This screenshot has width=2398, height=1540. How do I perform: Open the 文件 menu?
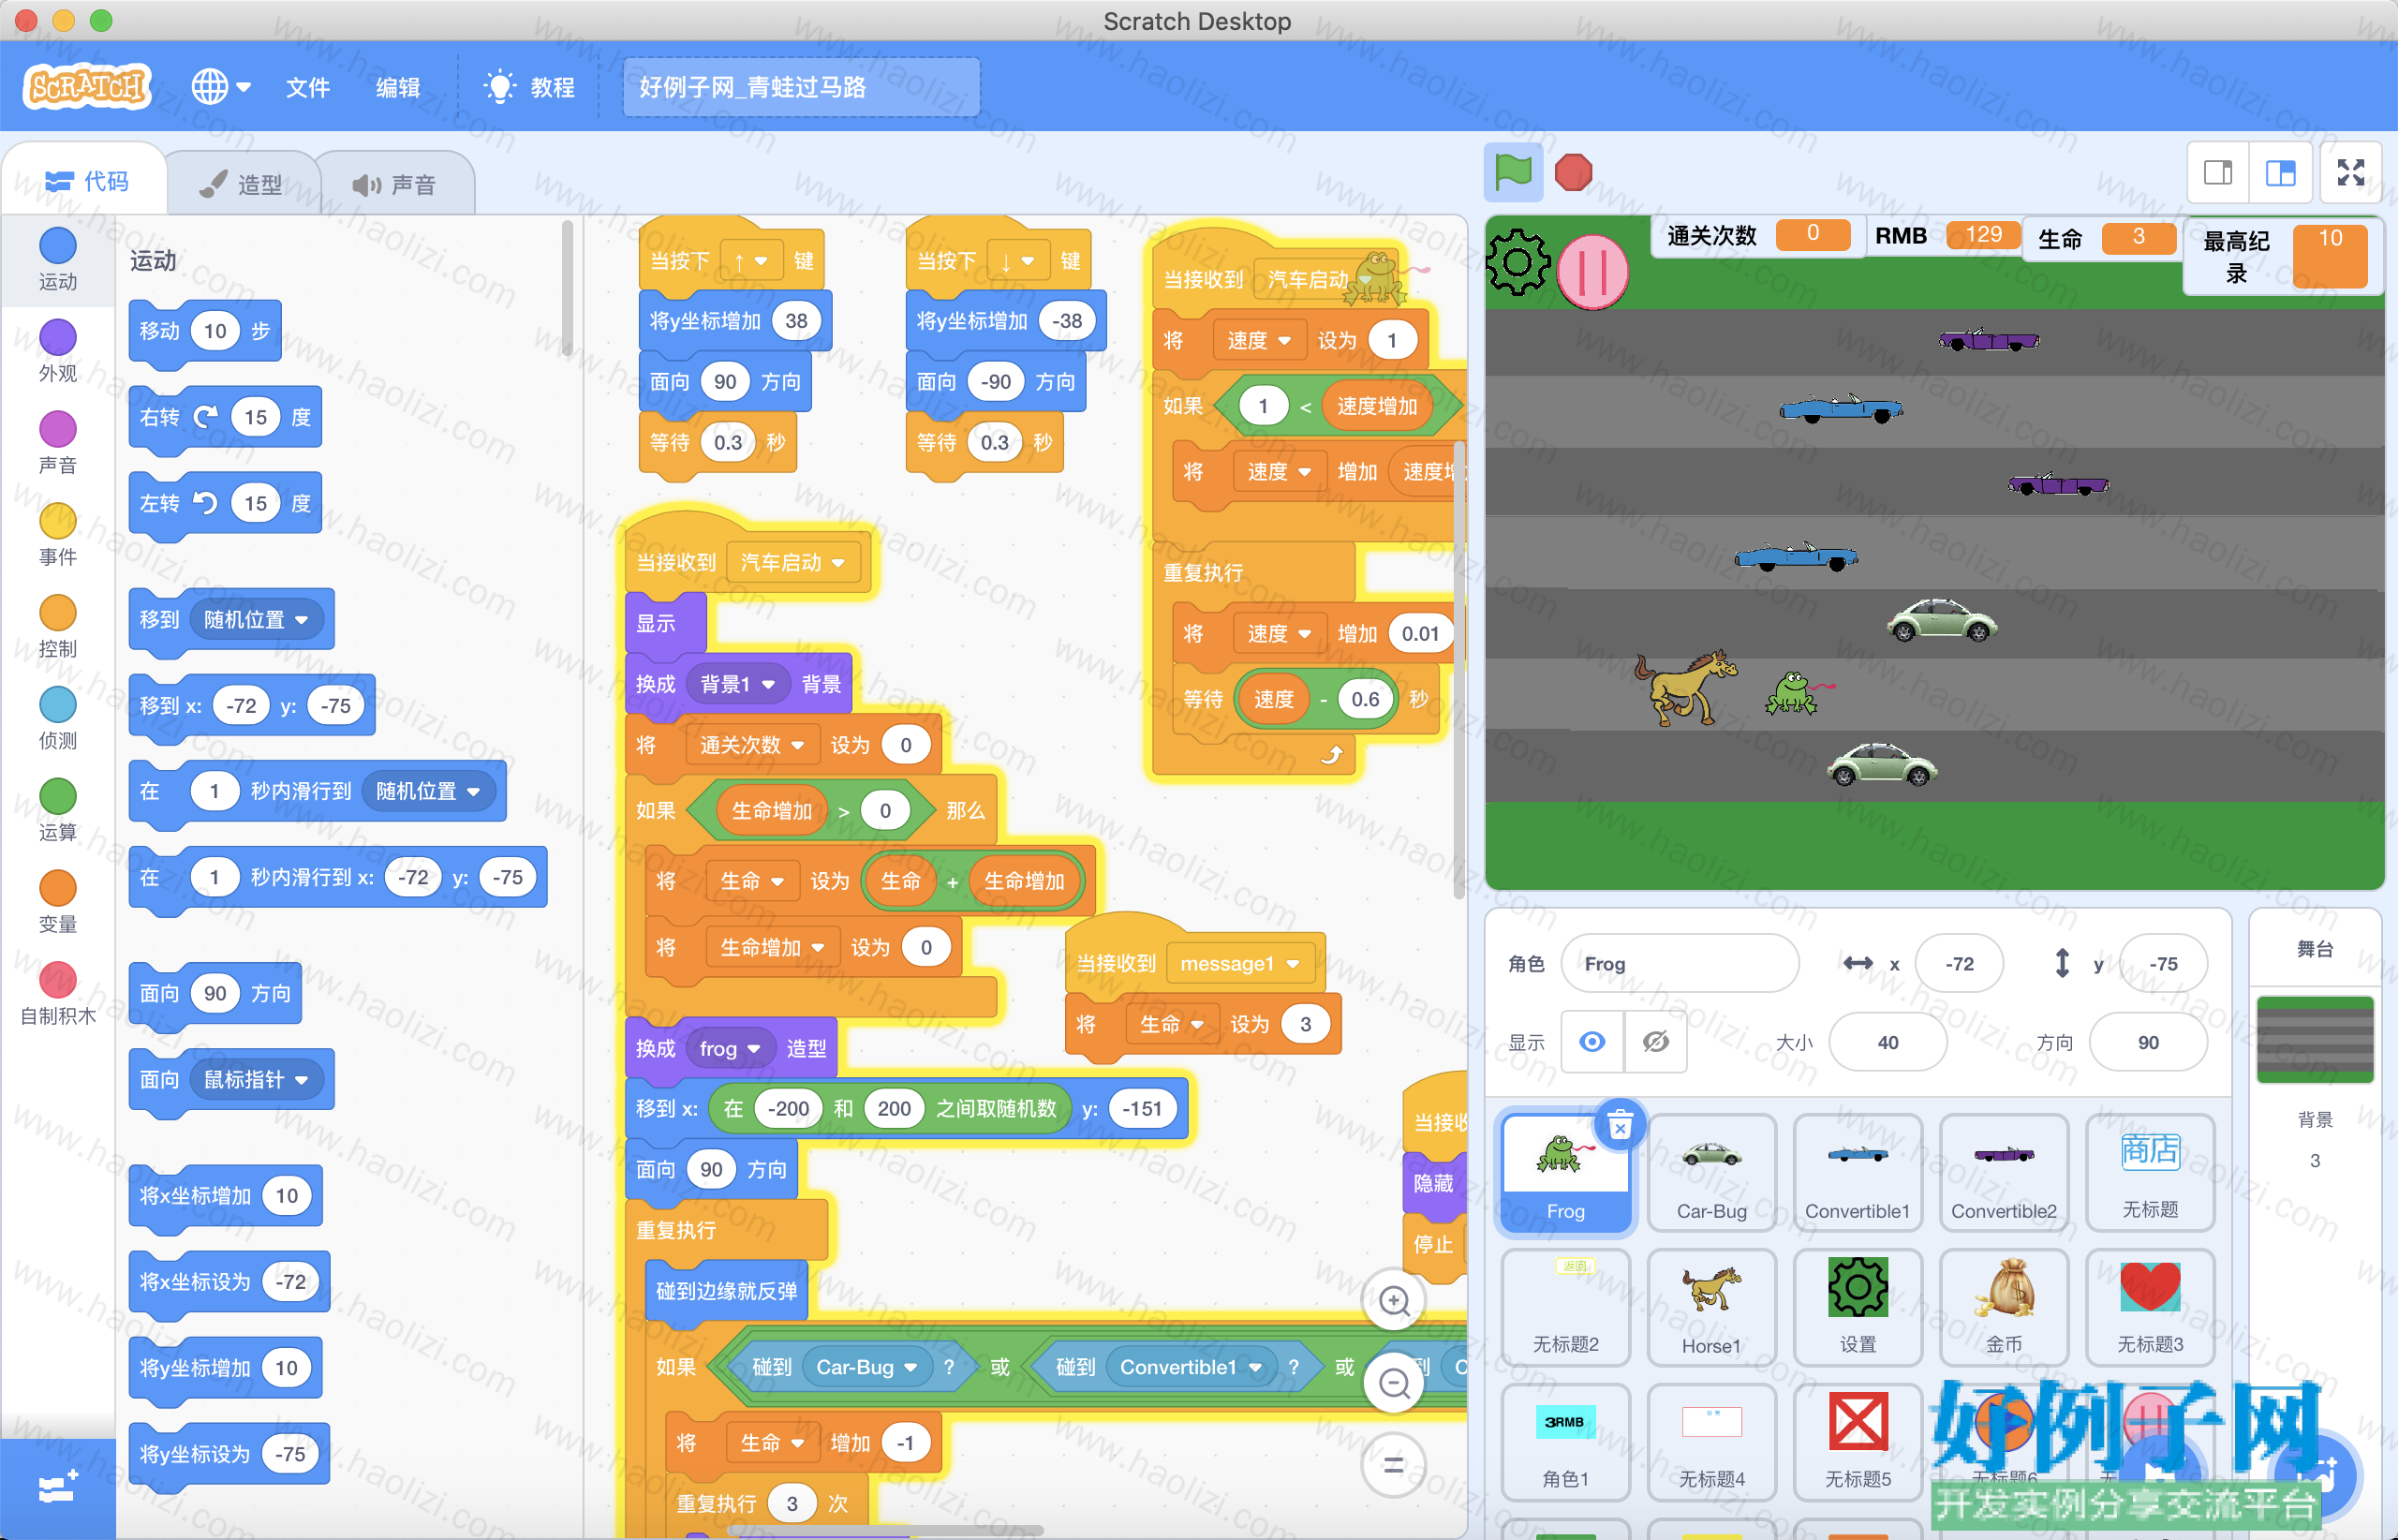point(307,88)
